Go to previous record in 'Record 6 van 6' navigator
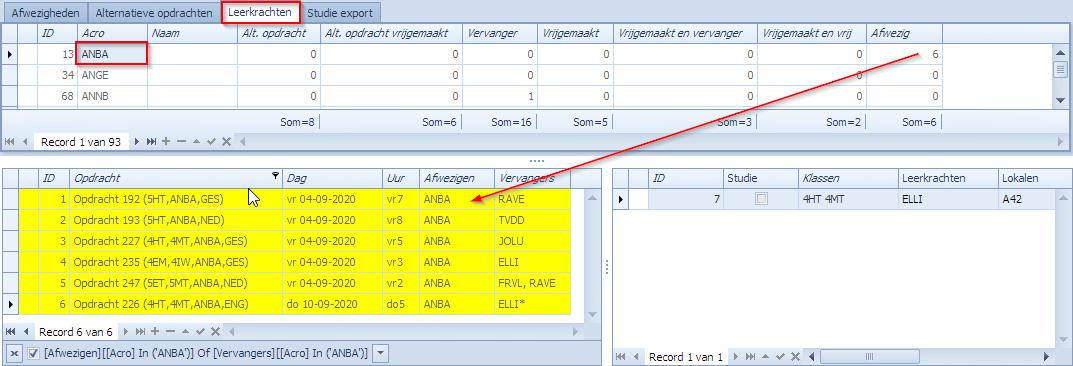This screenshot has height=366, width=1073. coord(25,332)
